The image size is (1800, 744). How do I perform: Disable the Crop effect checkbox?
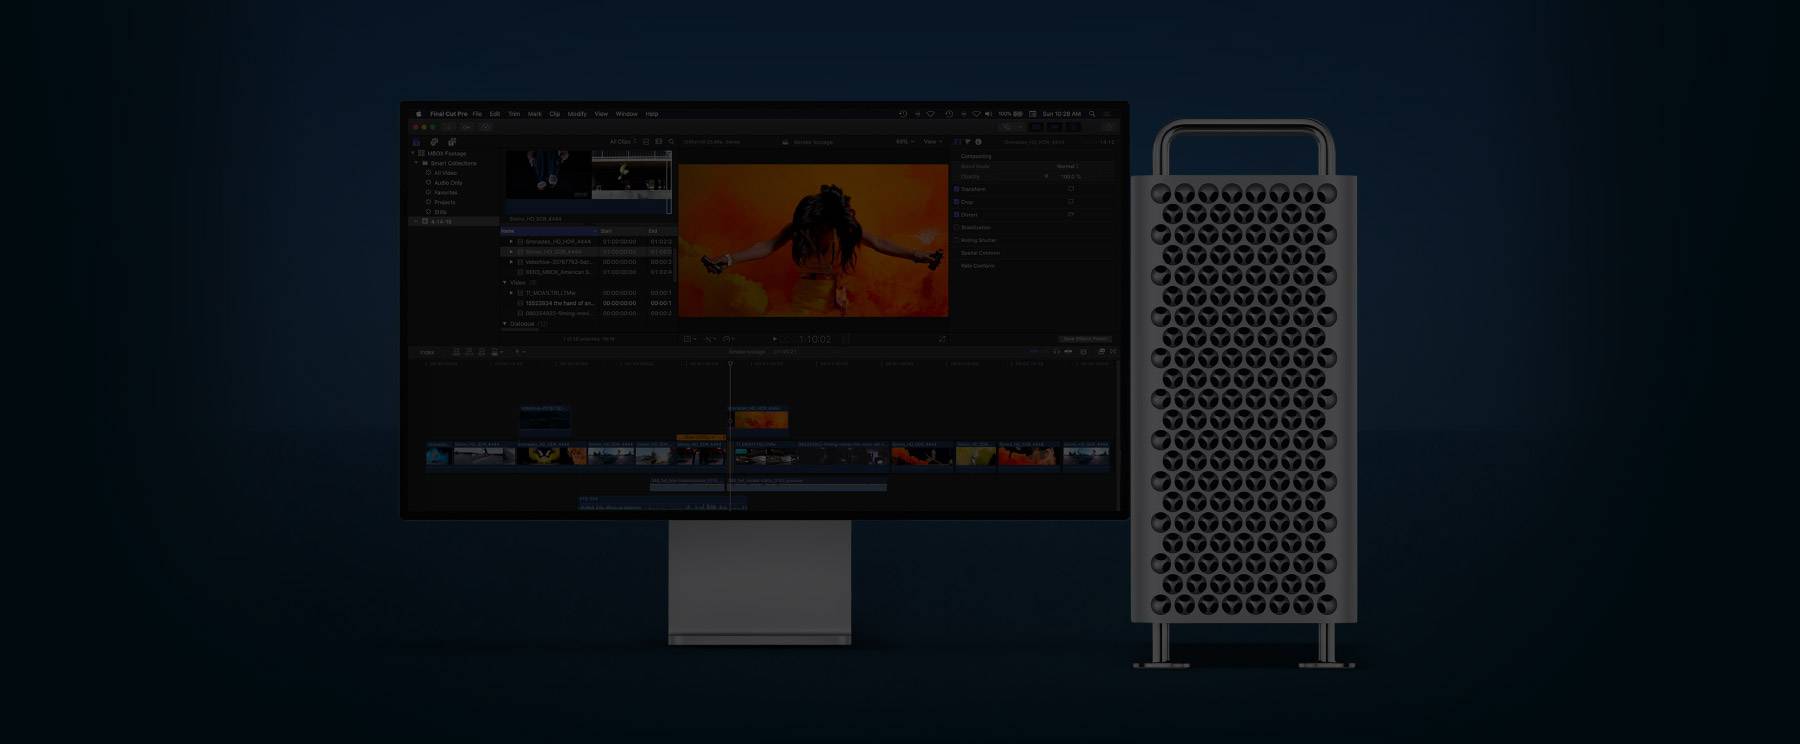(957, 202)
